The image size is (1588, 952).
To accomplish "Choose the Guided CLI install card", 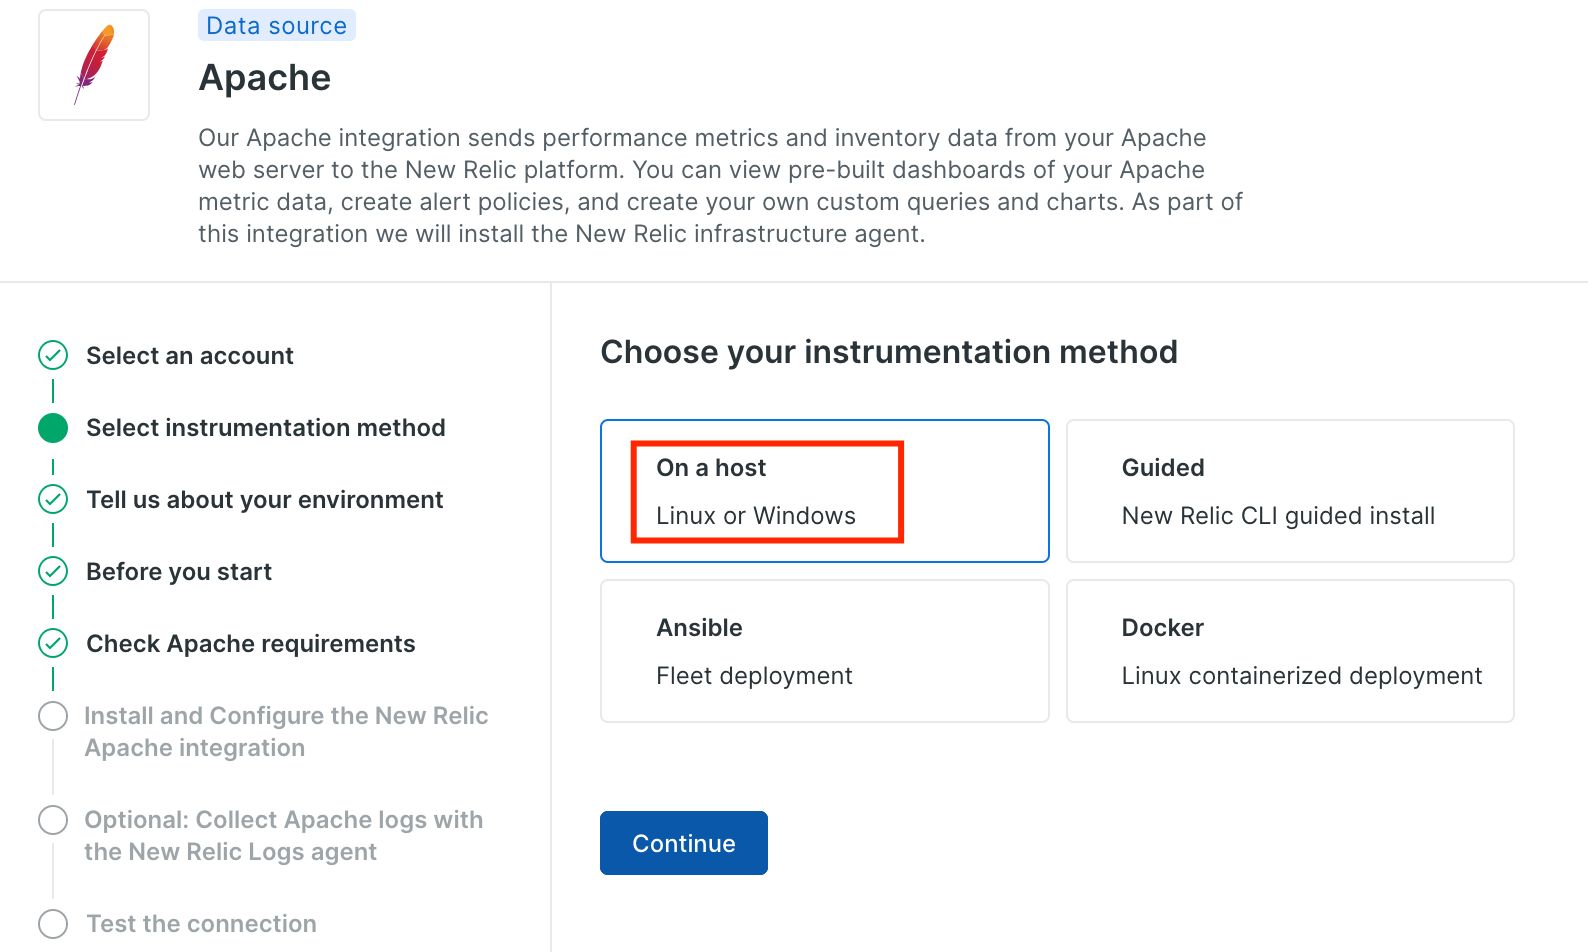I will [x=1290, y=491].
